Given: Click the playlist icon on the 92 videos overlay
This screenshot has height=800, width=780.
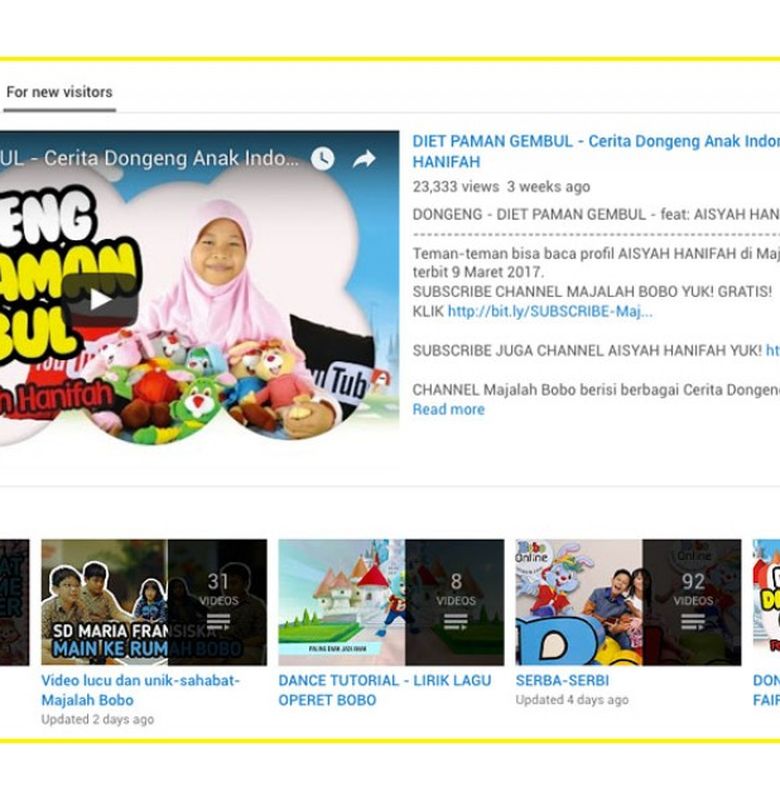Looking at the screenshot, I should (x=692, y=622).
